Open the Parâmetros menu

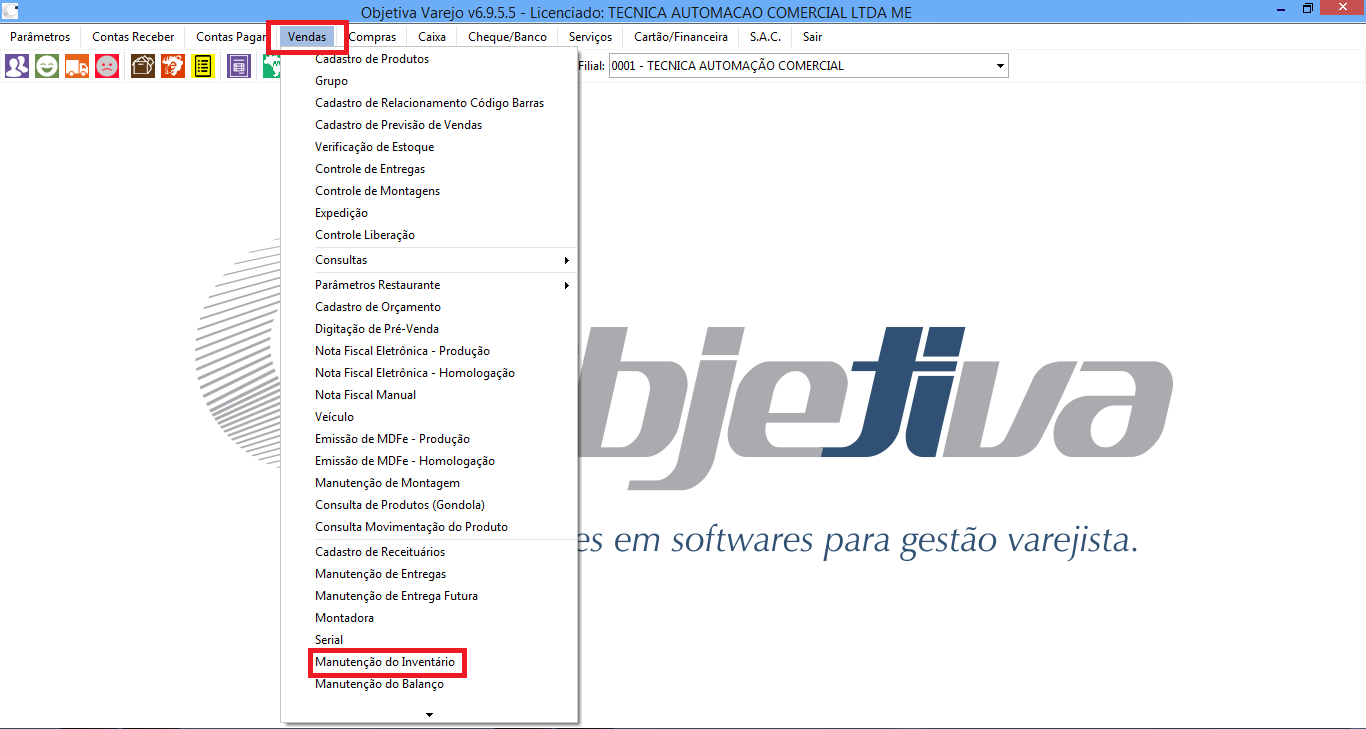coord(40,37)
